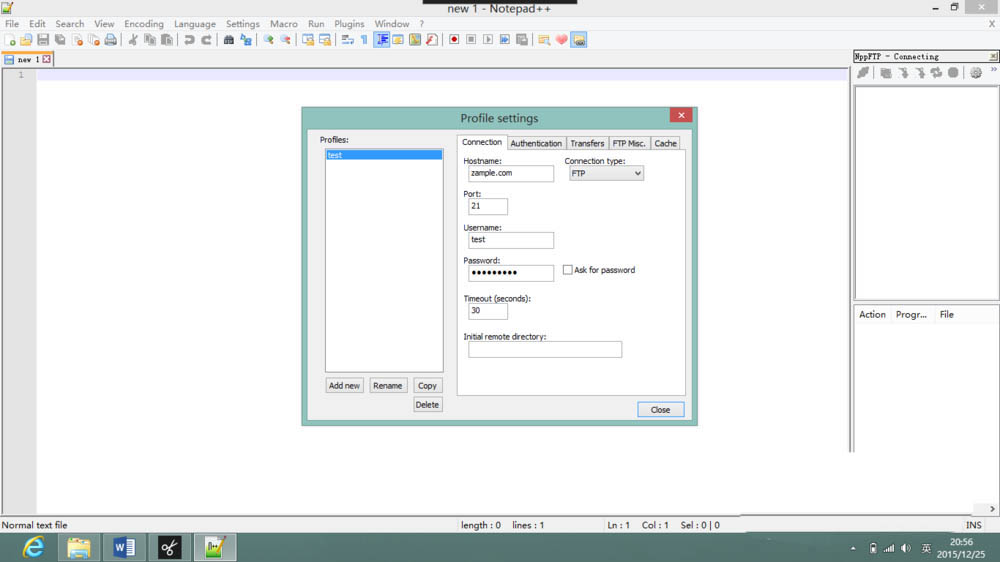The height and width of the screenshot is (562, 1000).
Task: Open NppFTP settings gear icon
Action: (x=976, y=73)
